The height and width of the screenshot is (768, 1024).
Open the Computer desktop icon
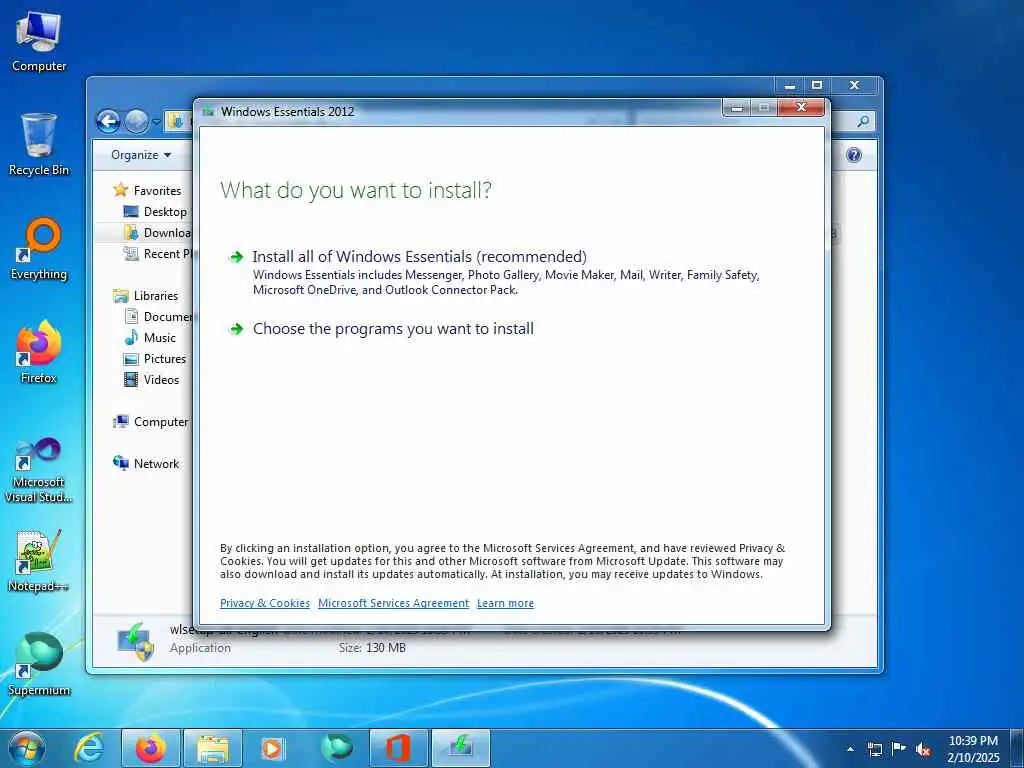[39, 42]
